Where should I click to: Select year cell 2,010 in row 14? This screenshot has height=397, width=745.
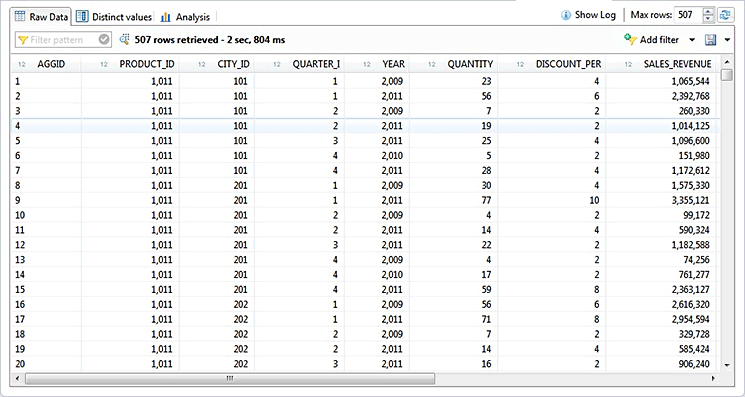(x=378, y=274)
